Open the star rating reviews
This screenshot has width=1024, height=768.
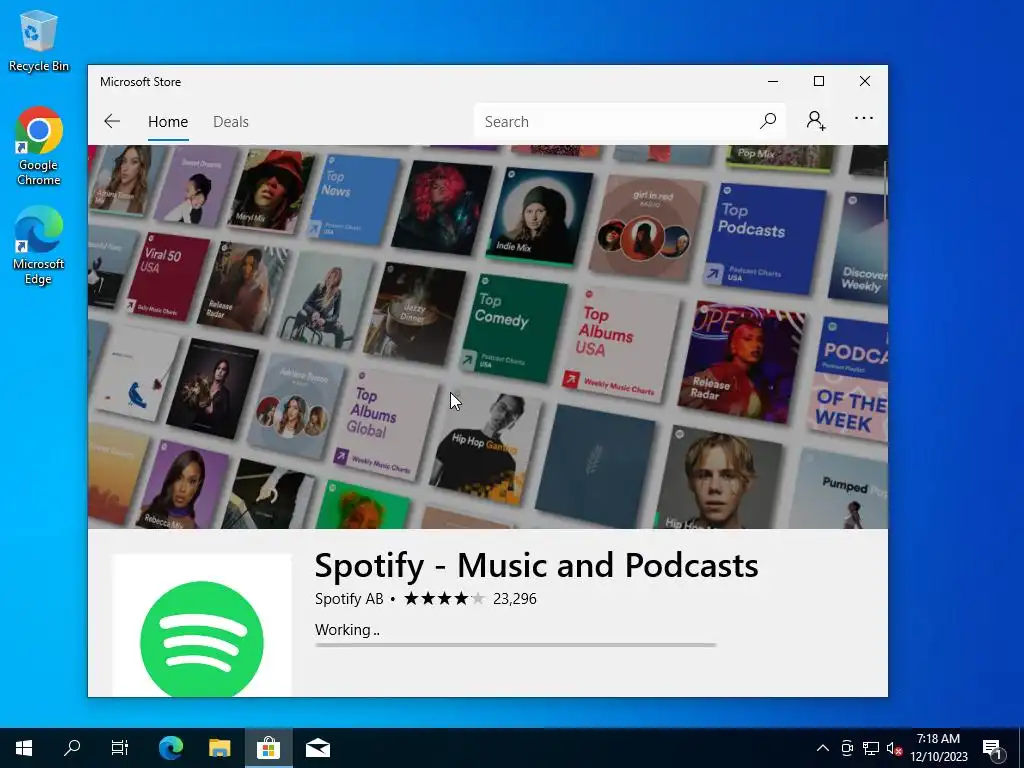click(x=444, y=598)
